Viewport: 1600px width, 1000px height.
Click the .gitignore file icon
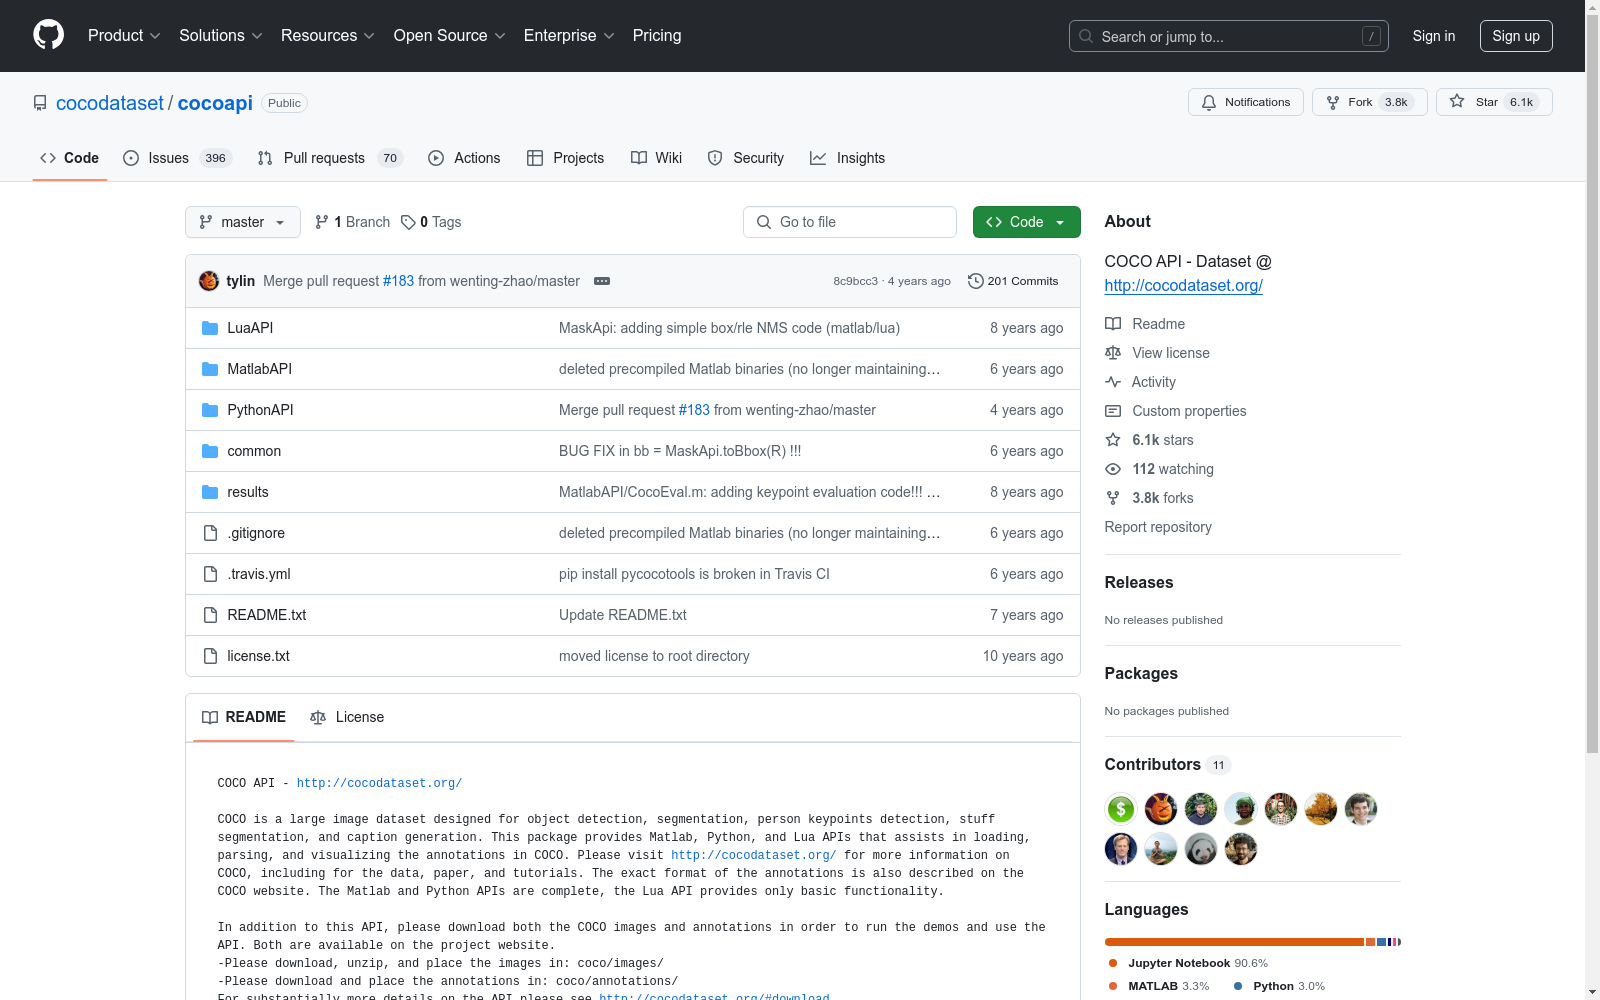pos(210,533)
